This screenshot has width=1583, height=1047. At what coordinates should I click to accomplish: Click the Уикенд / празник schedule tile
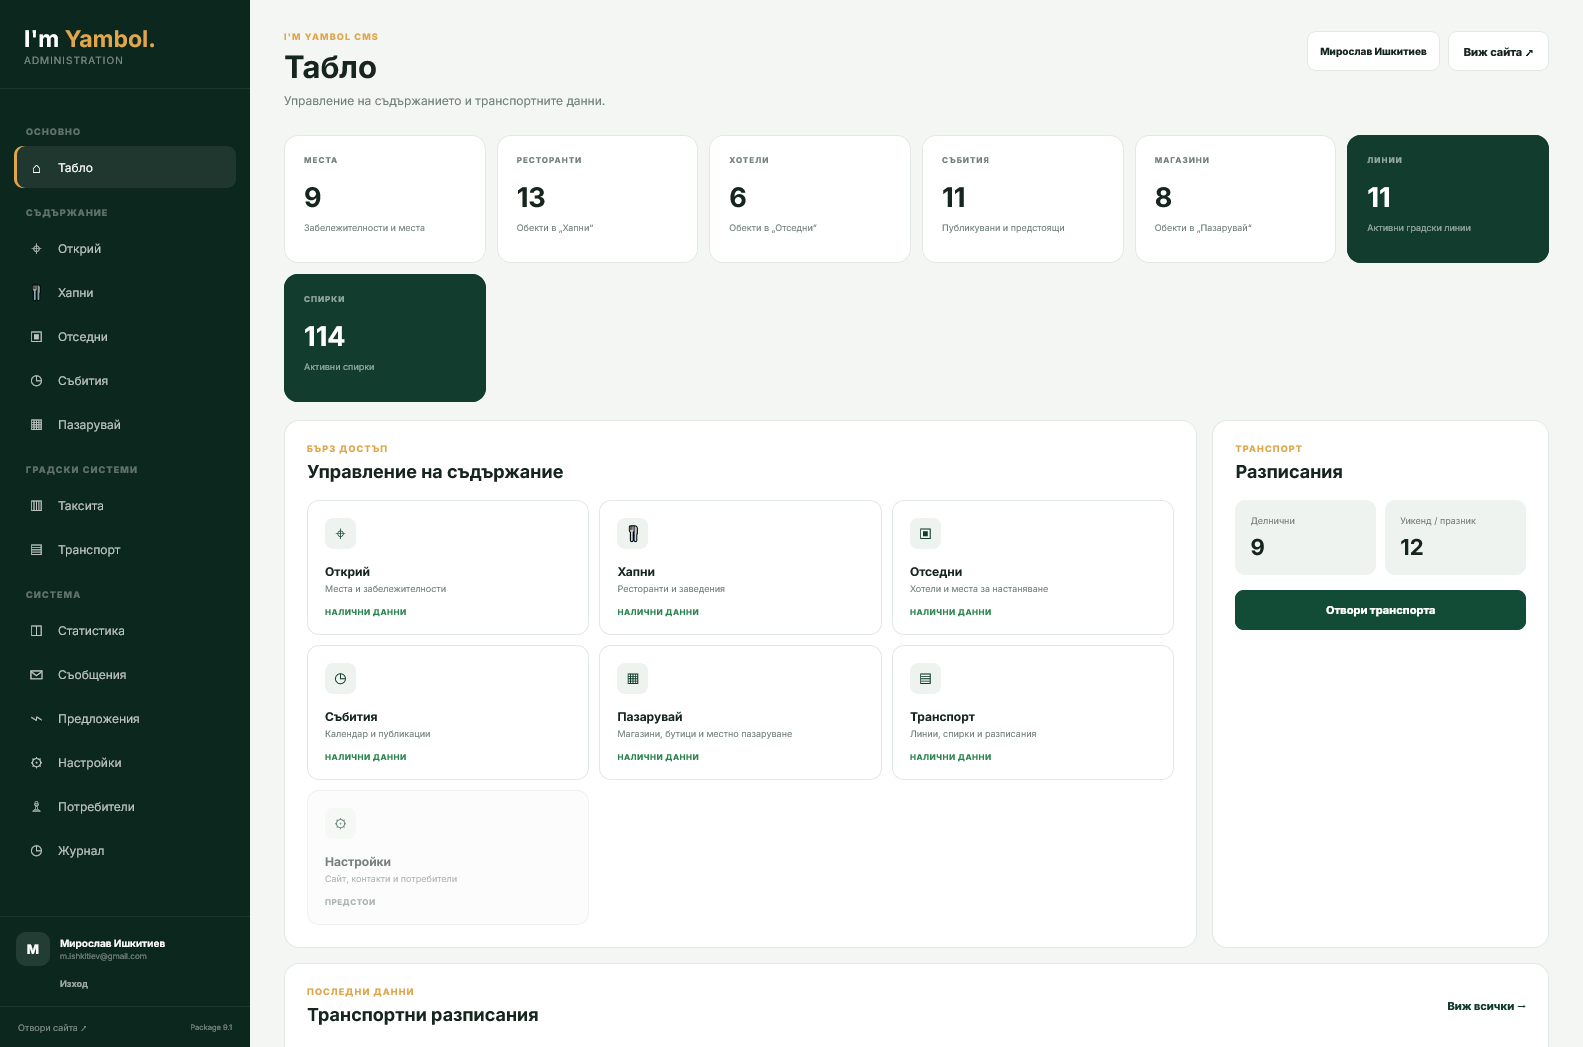[1455, 537]
